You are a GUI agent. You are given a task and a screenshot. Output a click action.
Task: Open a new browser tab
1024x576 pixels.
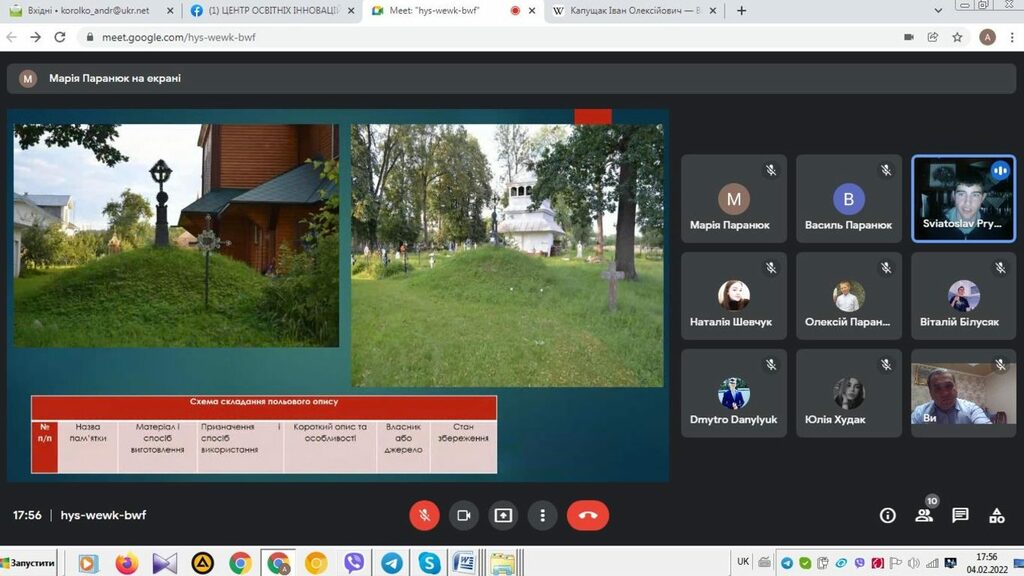pos(741,11)
